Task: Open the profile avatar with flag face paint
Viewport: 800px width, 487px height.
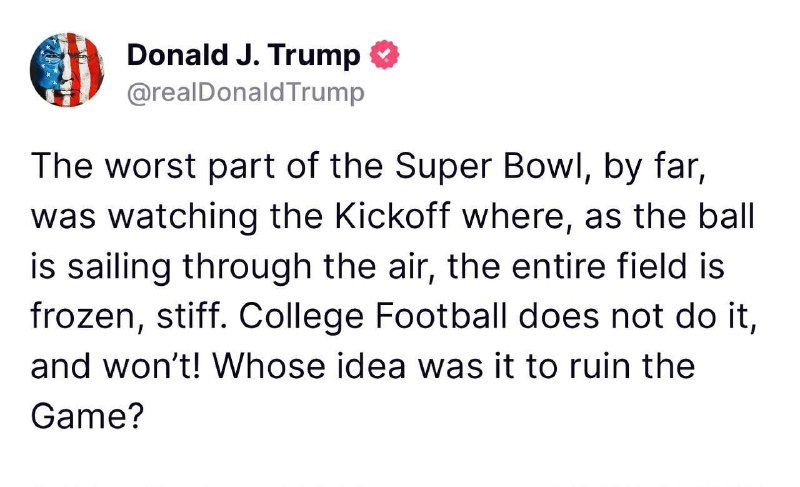Action: tap(67, 69)
